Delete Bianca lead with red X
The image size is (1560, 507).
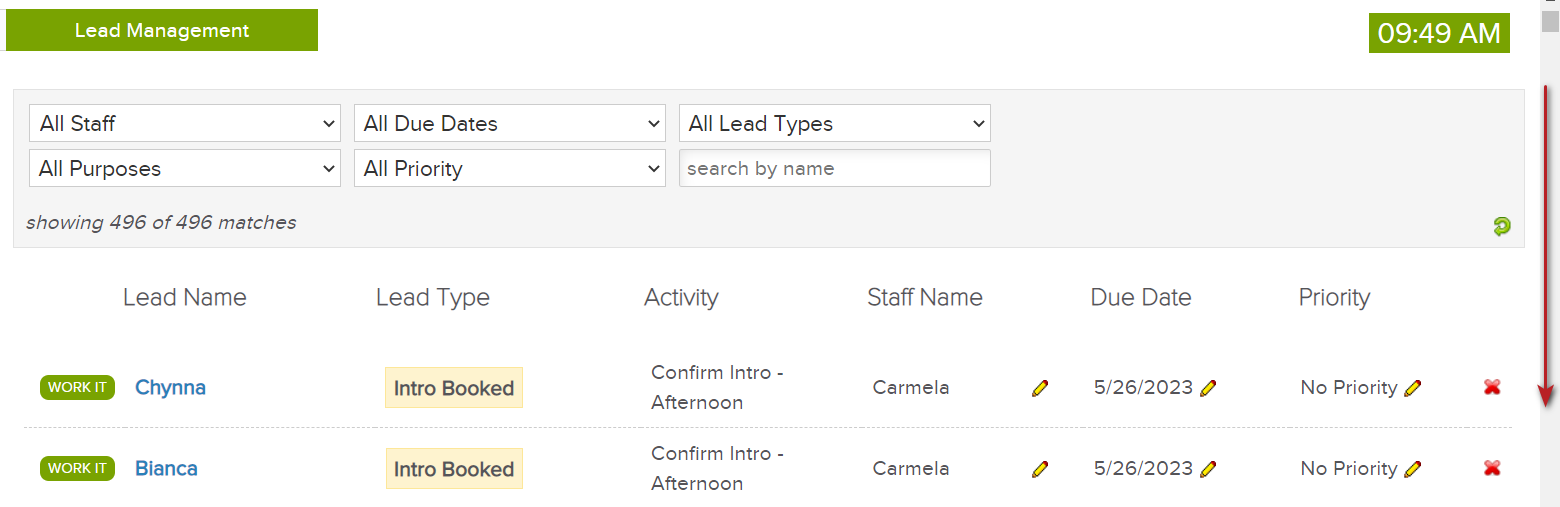(x=1492, y=468)
